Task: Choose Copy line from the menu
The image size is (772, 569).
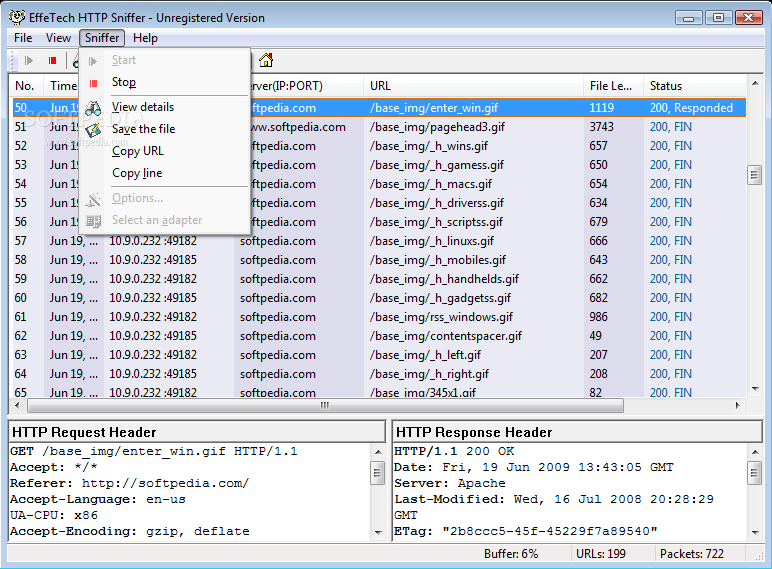Action: [165, 173]
